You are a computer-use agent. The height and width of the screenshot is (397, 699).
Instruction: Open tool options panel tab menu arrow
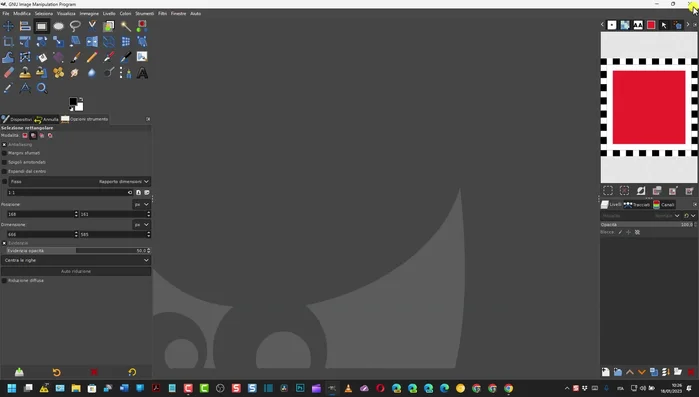tap(148, 119)
